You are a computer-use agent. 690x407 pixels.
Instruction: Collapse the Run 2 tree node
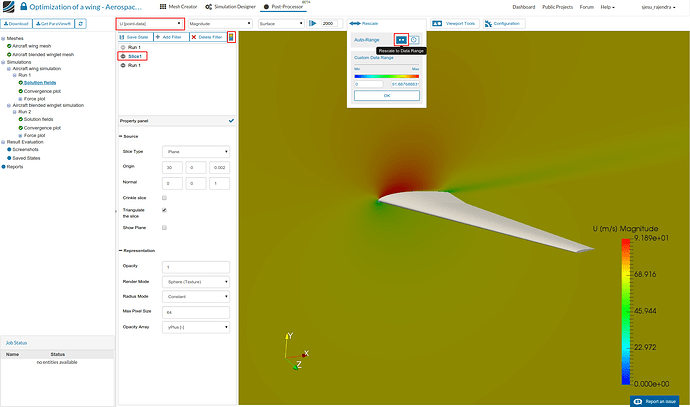click(15, 112)
